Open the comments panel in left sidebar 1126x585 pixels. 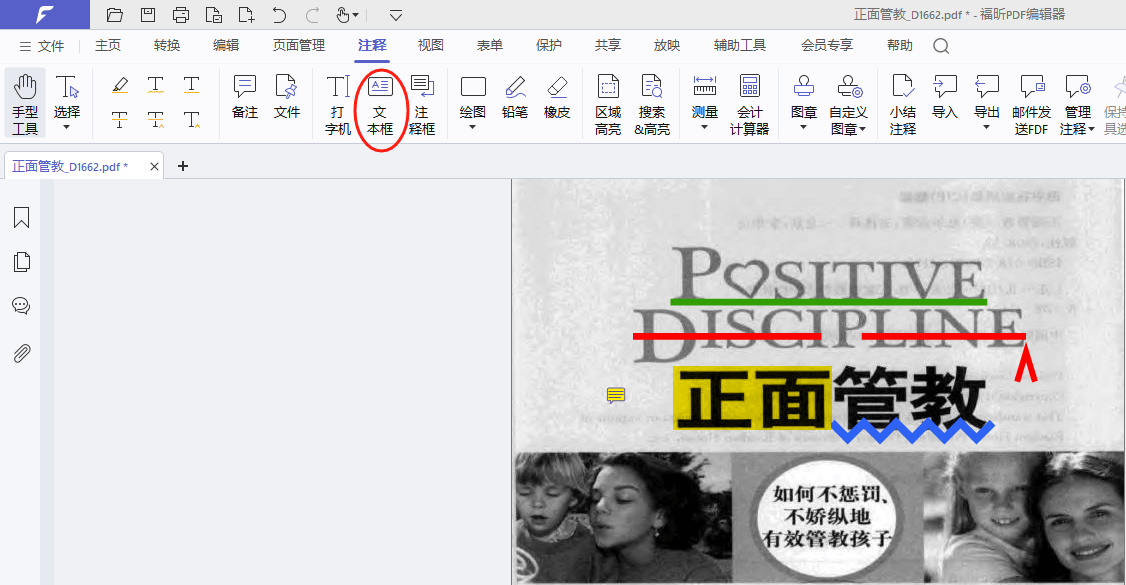point(21,306)
